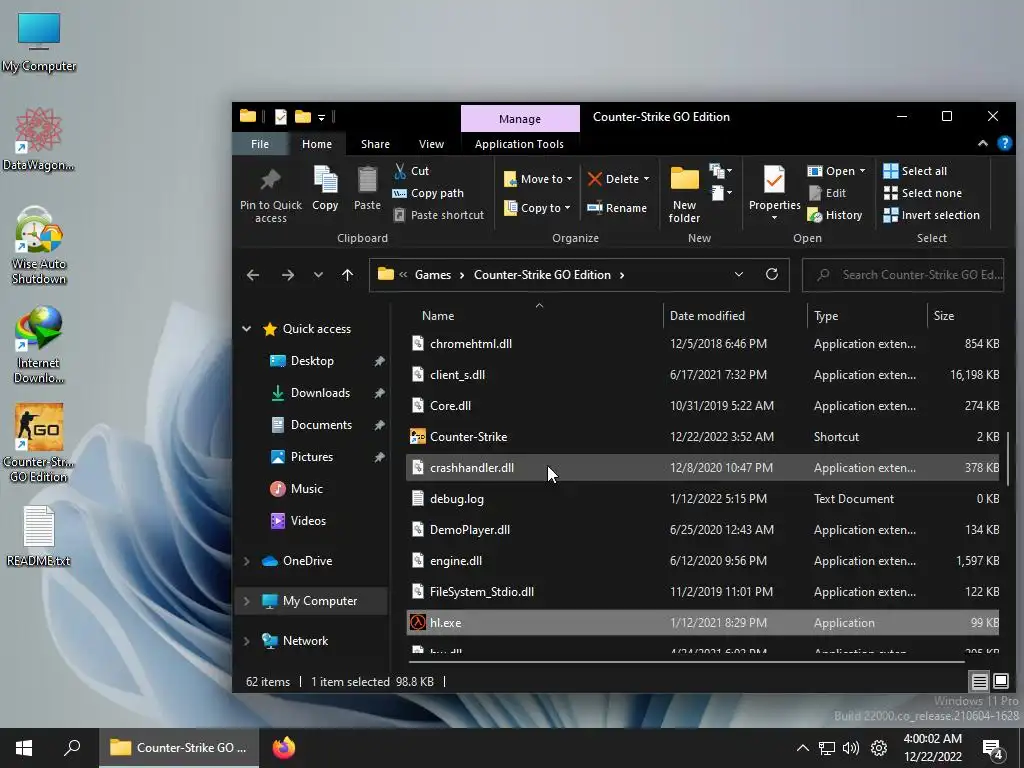Open recent locations dropdown arrow

(x=318, y=275)
